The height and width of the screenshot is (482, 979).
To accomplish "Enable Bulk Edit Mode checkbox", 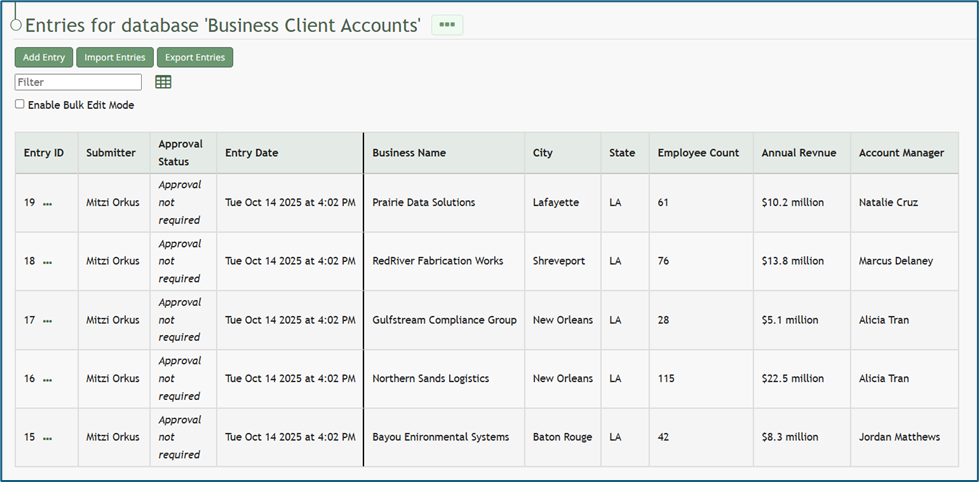I will [x=20, y=104].
